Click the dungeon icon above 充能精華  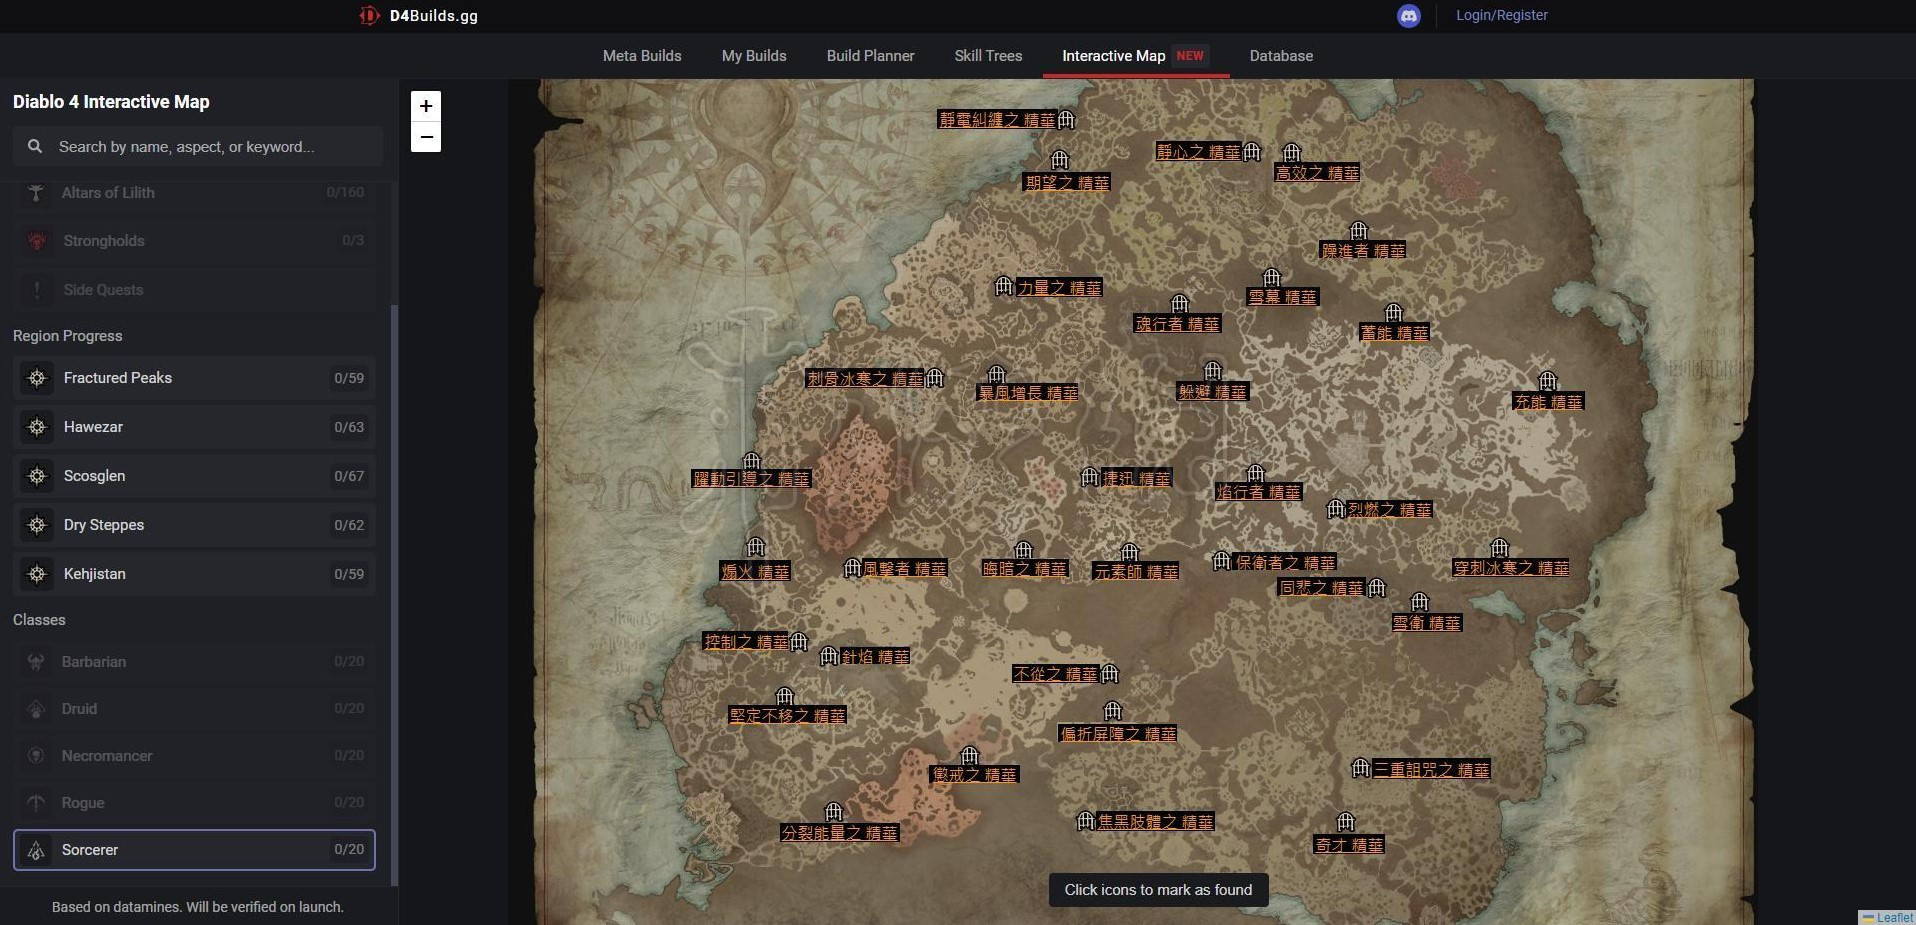click(1548, 381)
